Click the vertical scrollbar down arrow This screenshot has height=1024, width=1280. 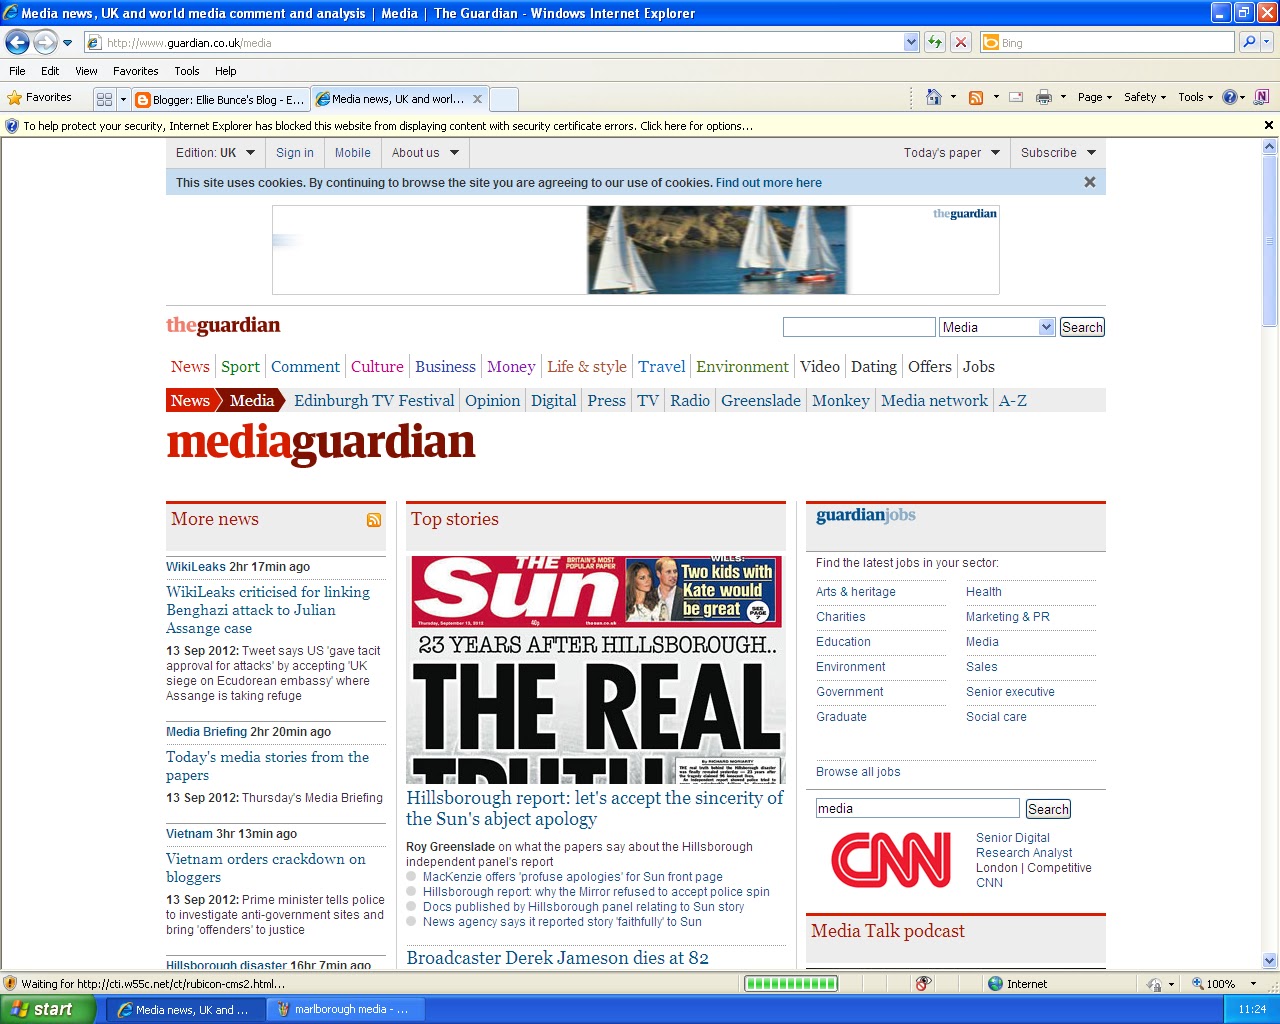1270,961
